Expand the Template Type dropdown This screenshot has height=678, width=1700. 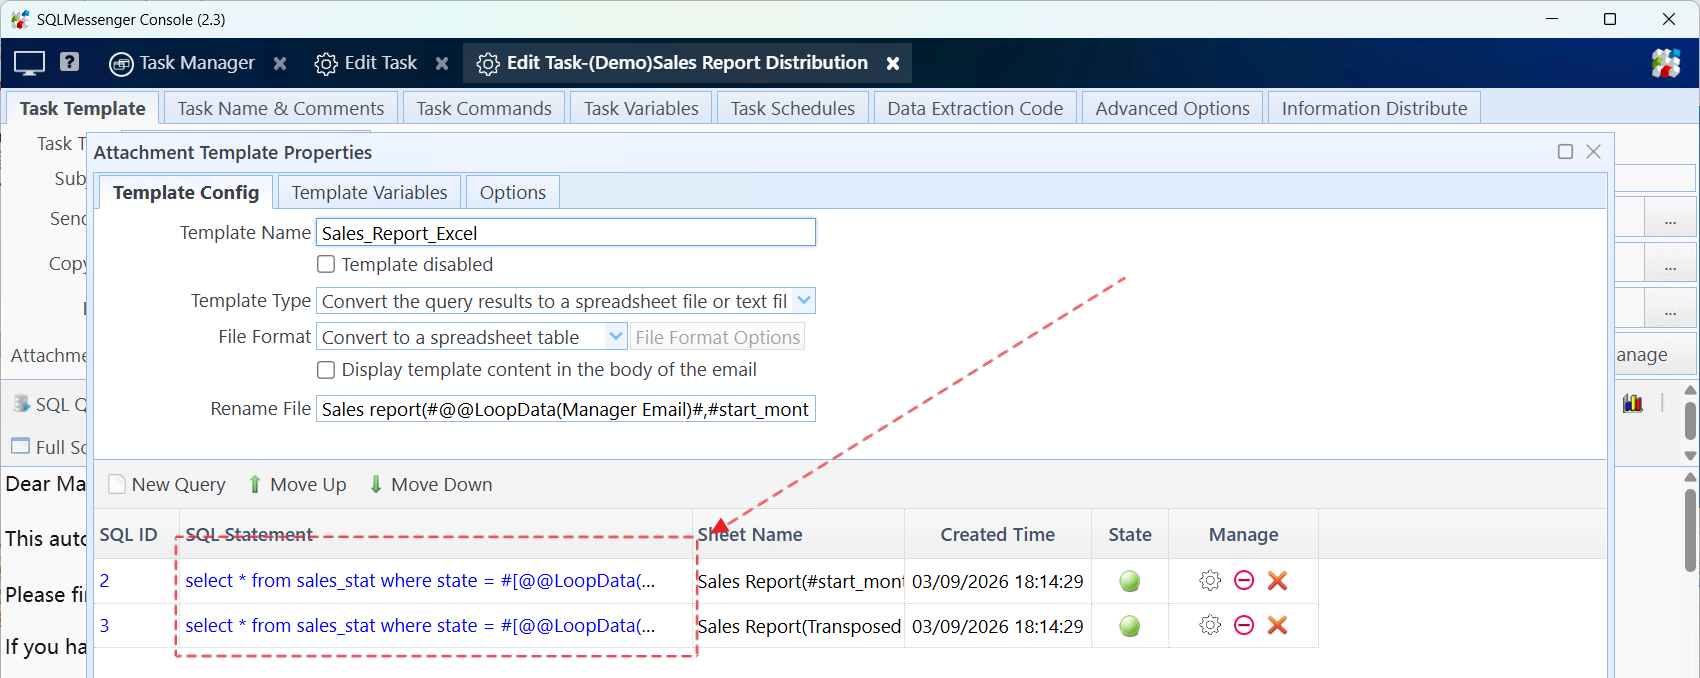point(804,301)
